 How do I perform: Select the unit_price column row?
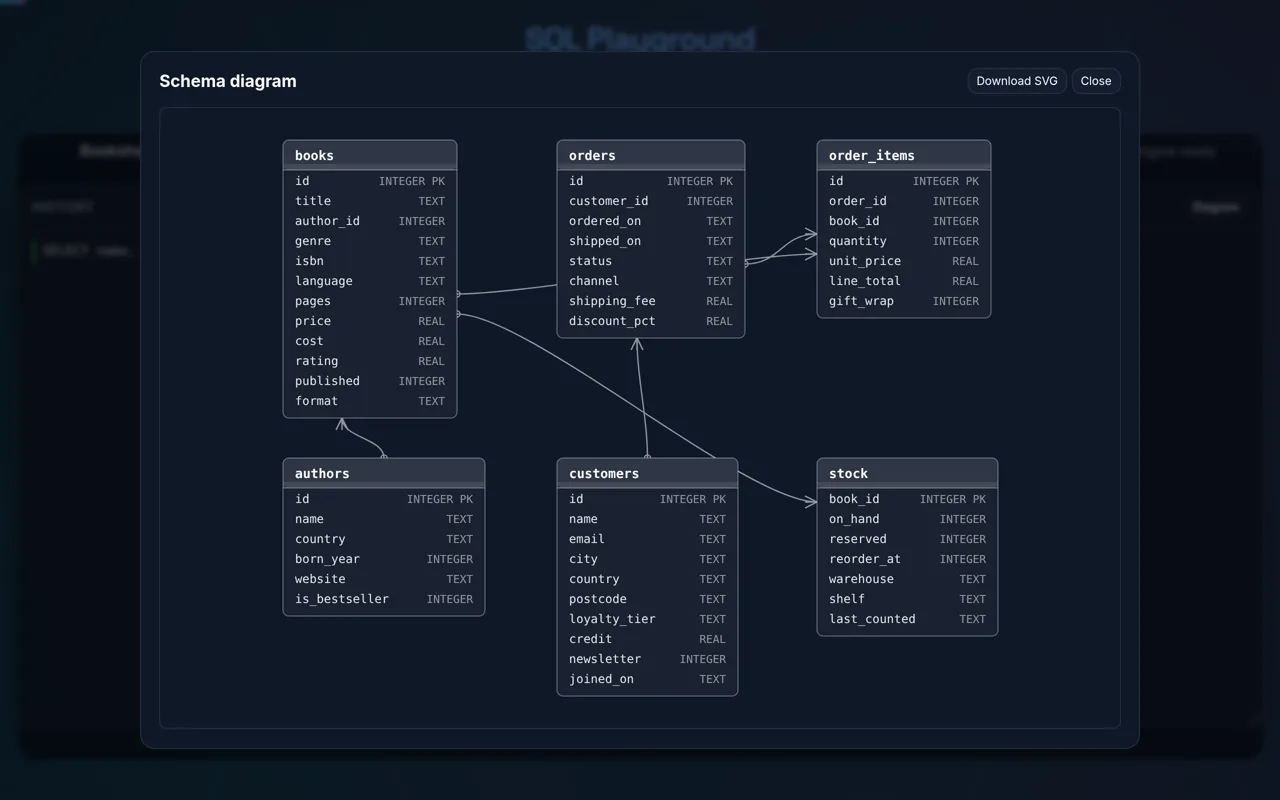coord(904,261)
